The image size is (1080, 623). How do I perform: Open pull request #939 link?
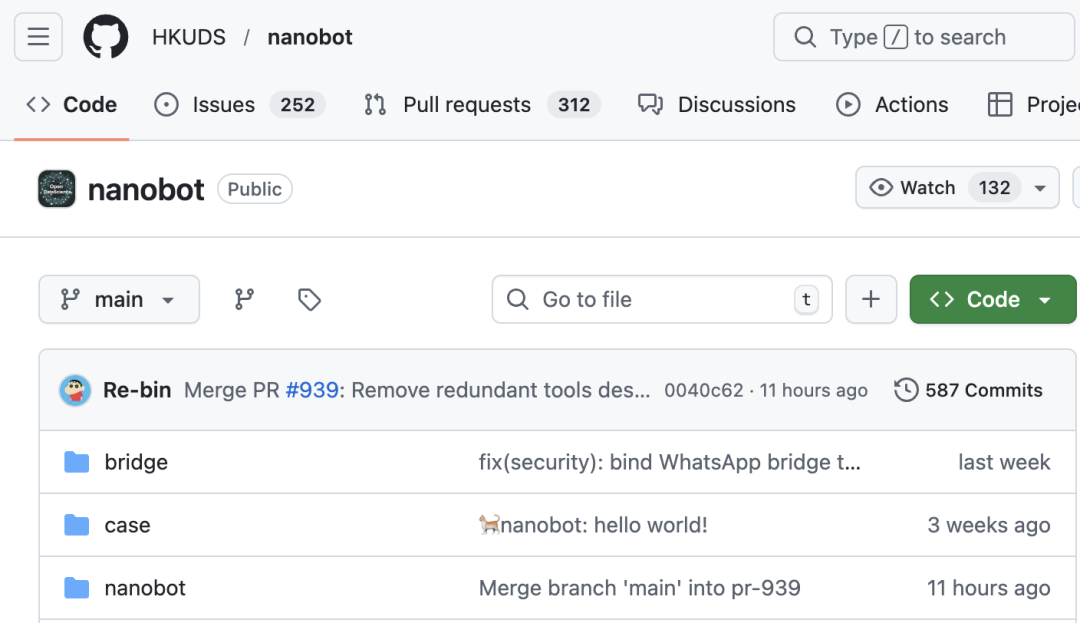click(x=312, y=390)
